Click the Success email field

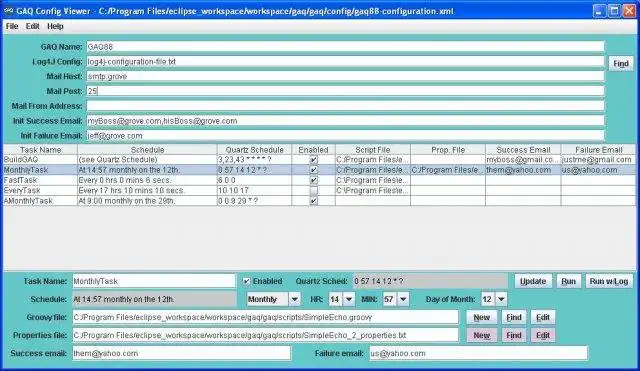click(x=182, y=353)
